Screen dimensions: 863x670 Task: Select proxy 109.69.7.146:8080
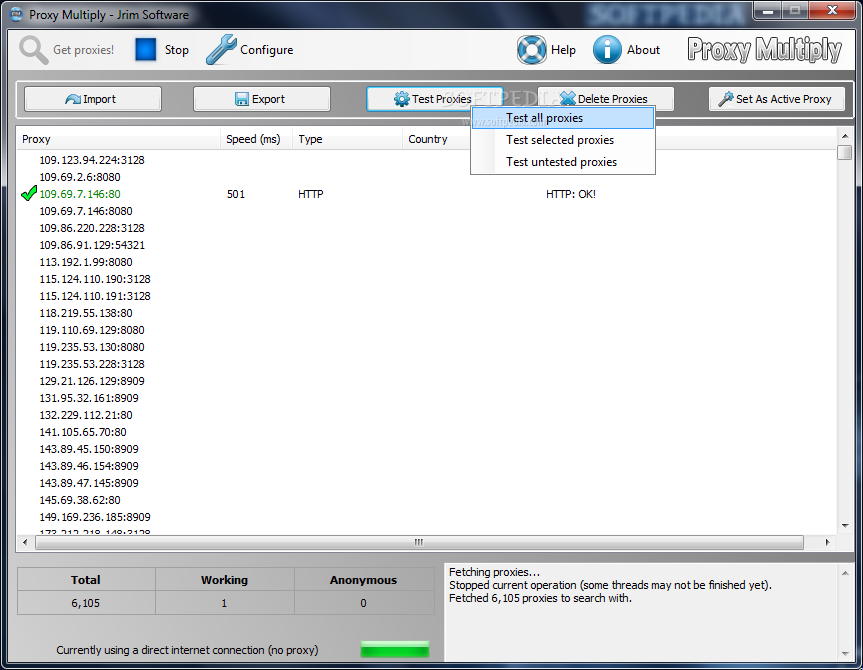pyautogui.click(x=86, y=211)
